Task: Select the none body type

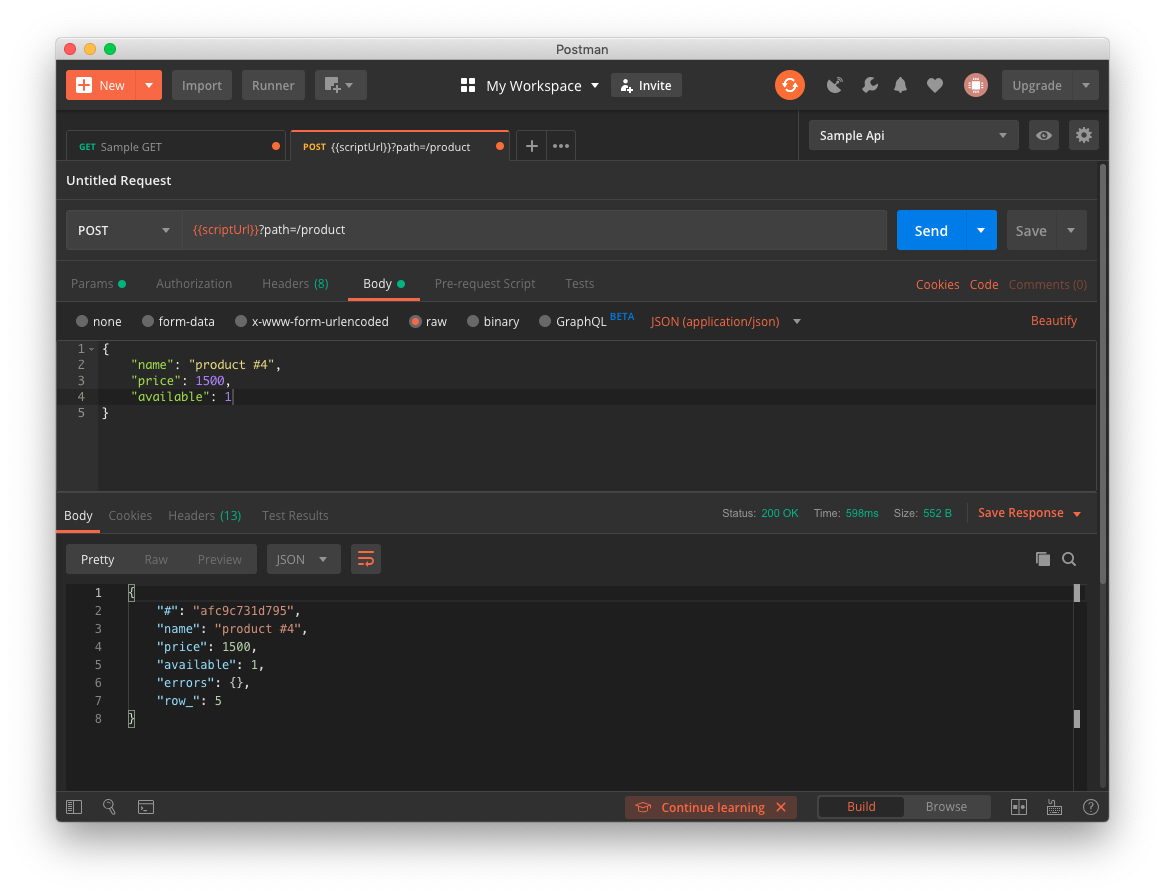Action: [x=82, y=322]
